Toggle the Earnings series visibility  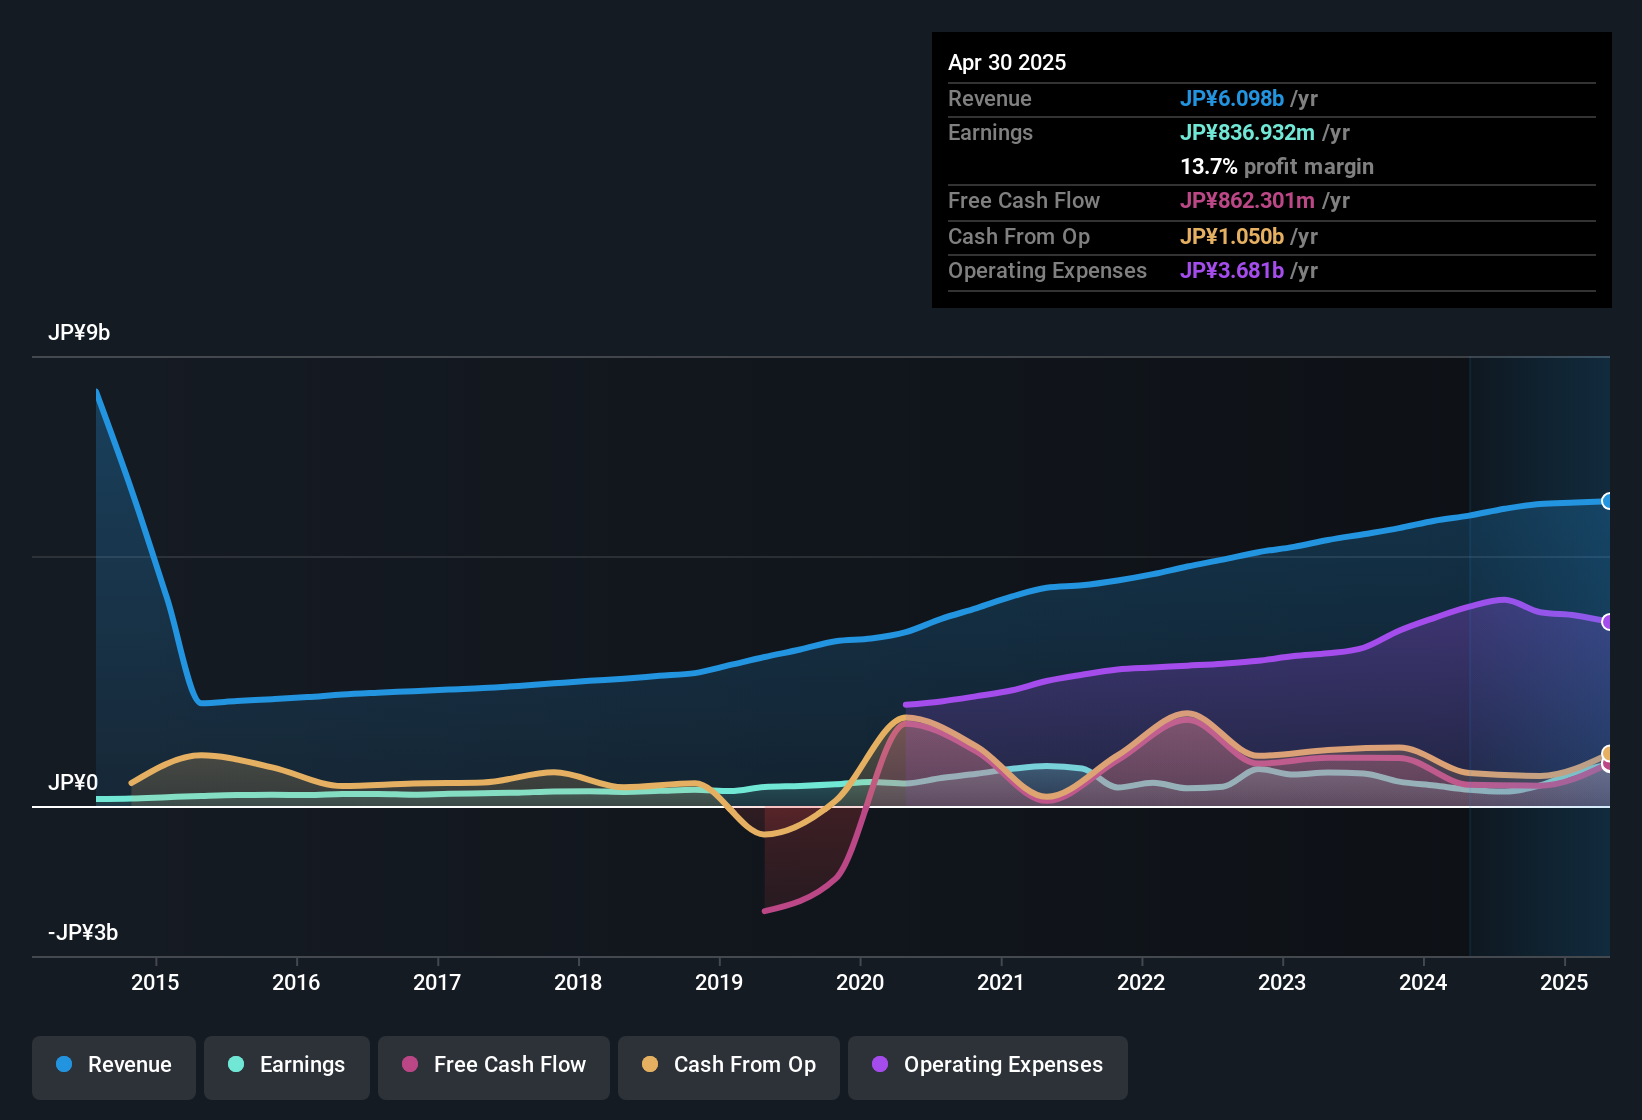[287, 1065]
